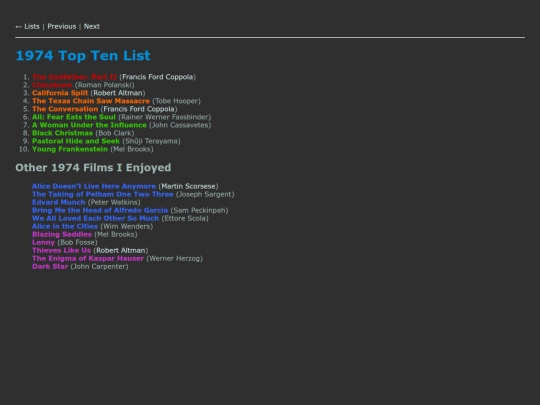Click director Francis Ford Coppola beside The Godfather
Viewport: 540px width, 405px height.
click(158, 77)
